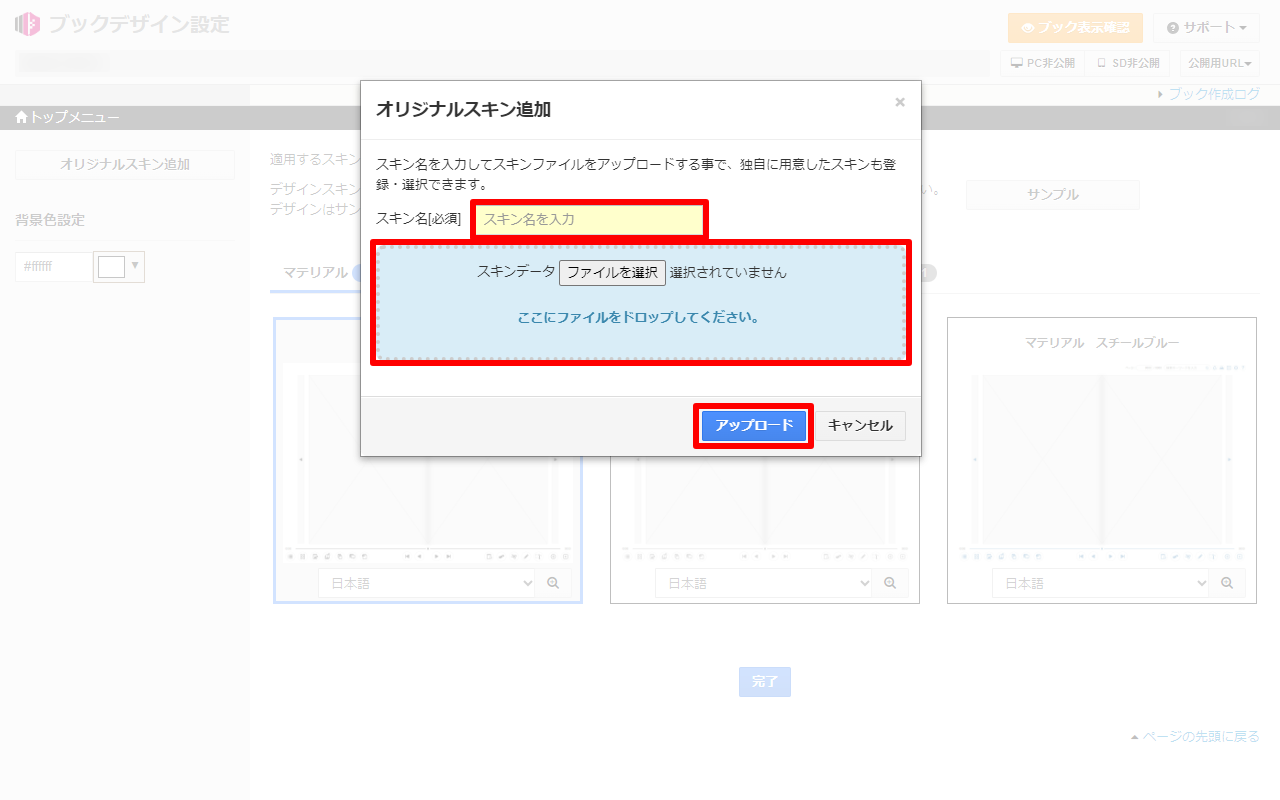Click the スキン名を入力 text field
Image resolution: width=1280 pixels, height=800 pixels.
(x=589, y=219)
